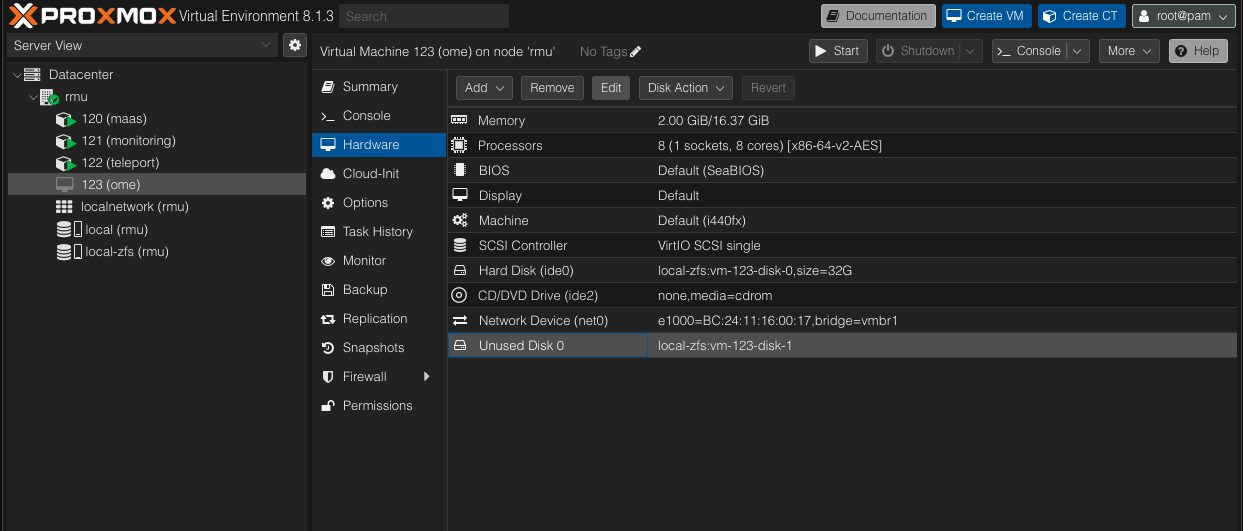Open the Monitor tab
1243x531 pixels.
378,261
